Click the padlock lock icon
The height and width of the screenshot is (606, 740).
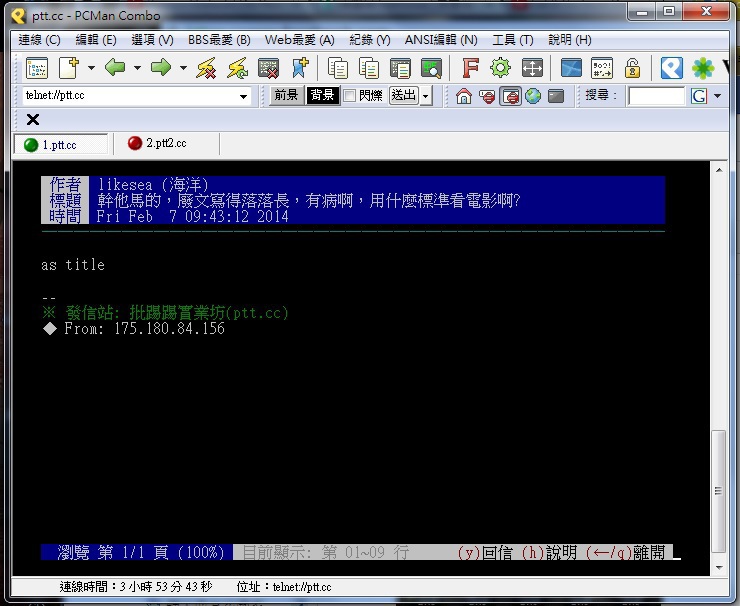pyautogui.click(x=632, y=68)
